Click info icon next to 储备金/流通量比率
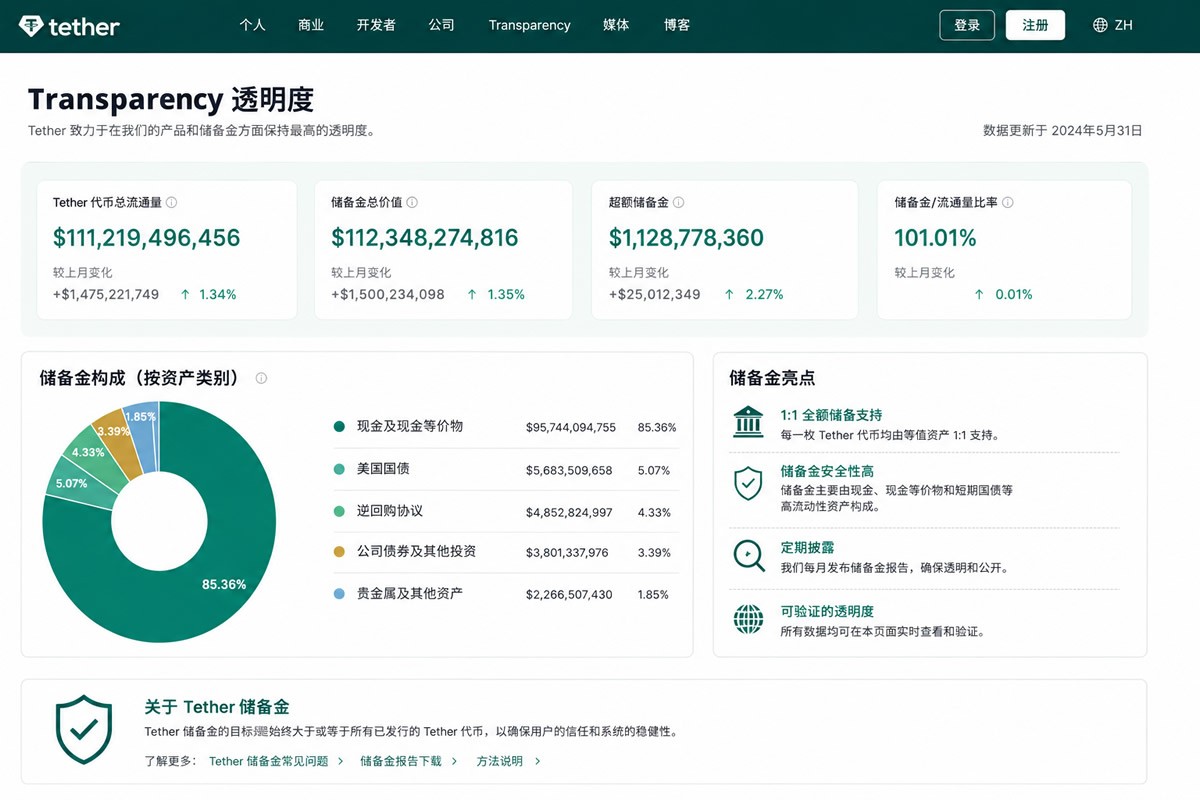Viewport: 1200px width, 800px height. [x=1007, y=202]
